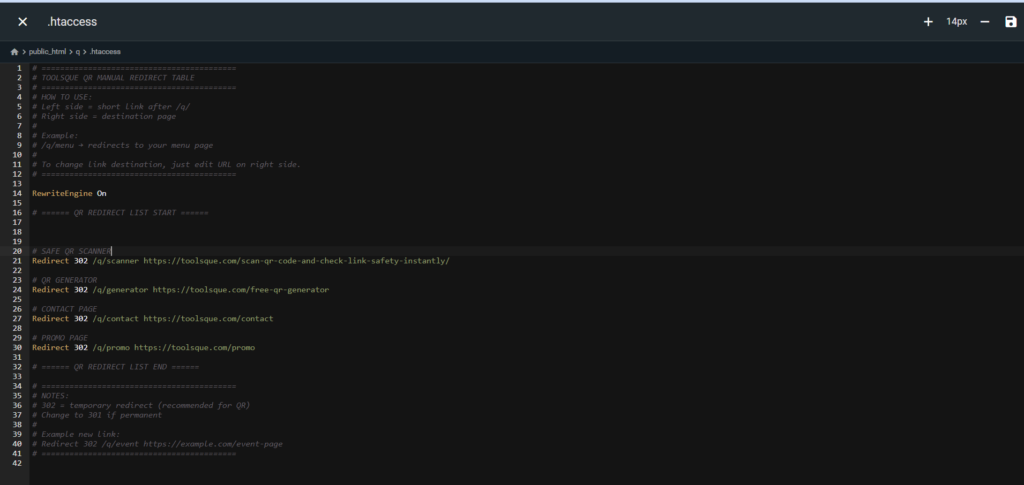This screenshot has height=485, width=1024.
Task: Save file with floppy disk icon
Action: [1011, 22]
